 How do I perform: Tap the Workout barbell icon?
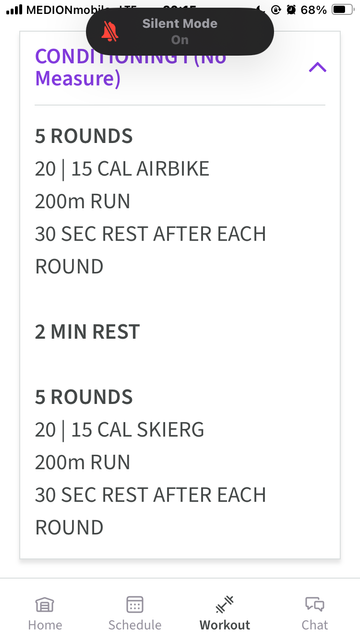(x=224, y=604)
